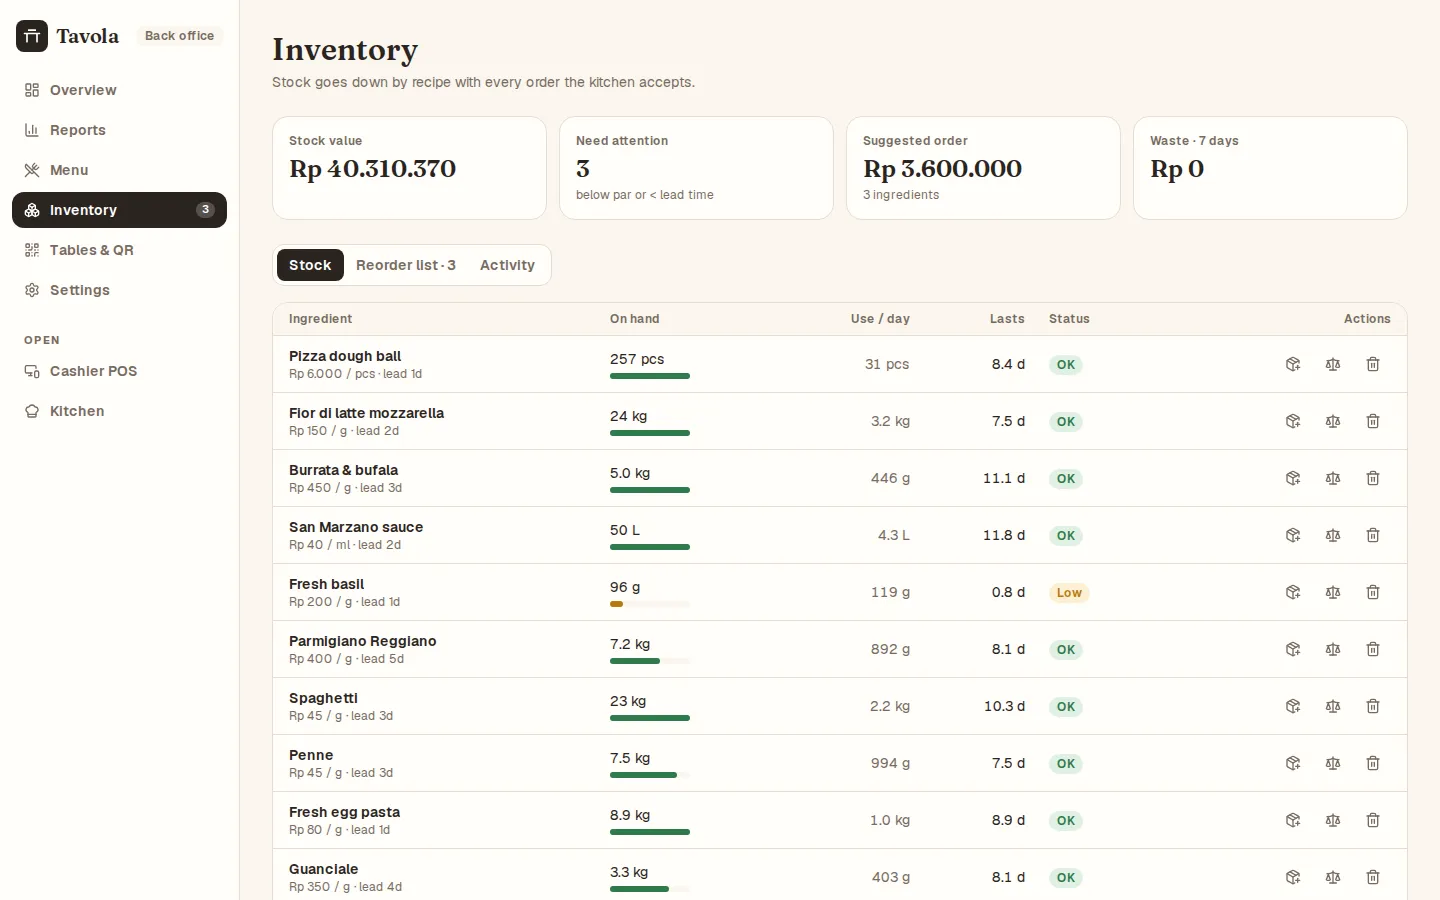Open the Activity tab
Screen dimensions: 1440x900
[507, 265]
